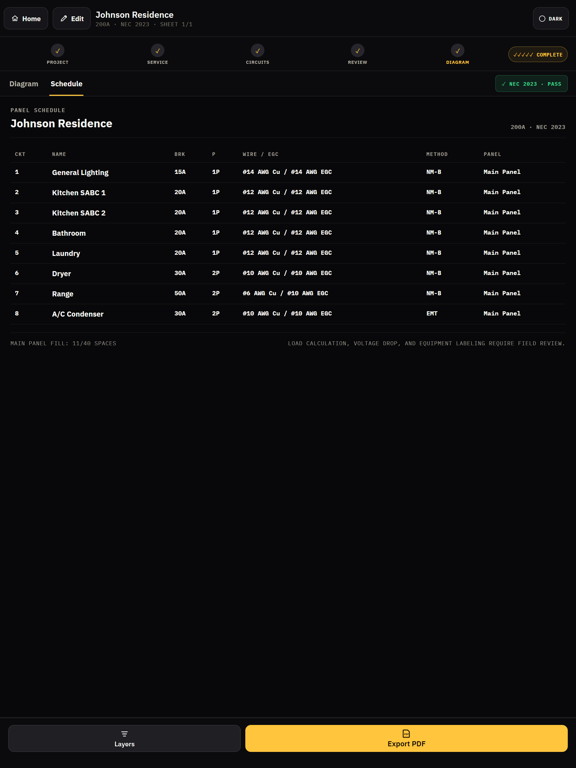The width and height of the screenshot is (576, 768).
Task: Click the CKT column header
Action: [x=20, y=154]
